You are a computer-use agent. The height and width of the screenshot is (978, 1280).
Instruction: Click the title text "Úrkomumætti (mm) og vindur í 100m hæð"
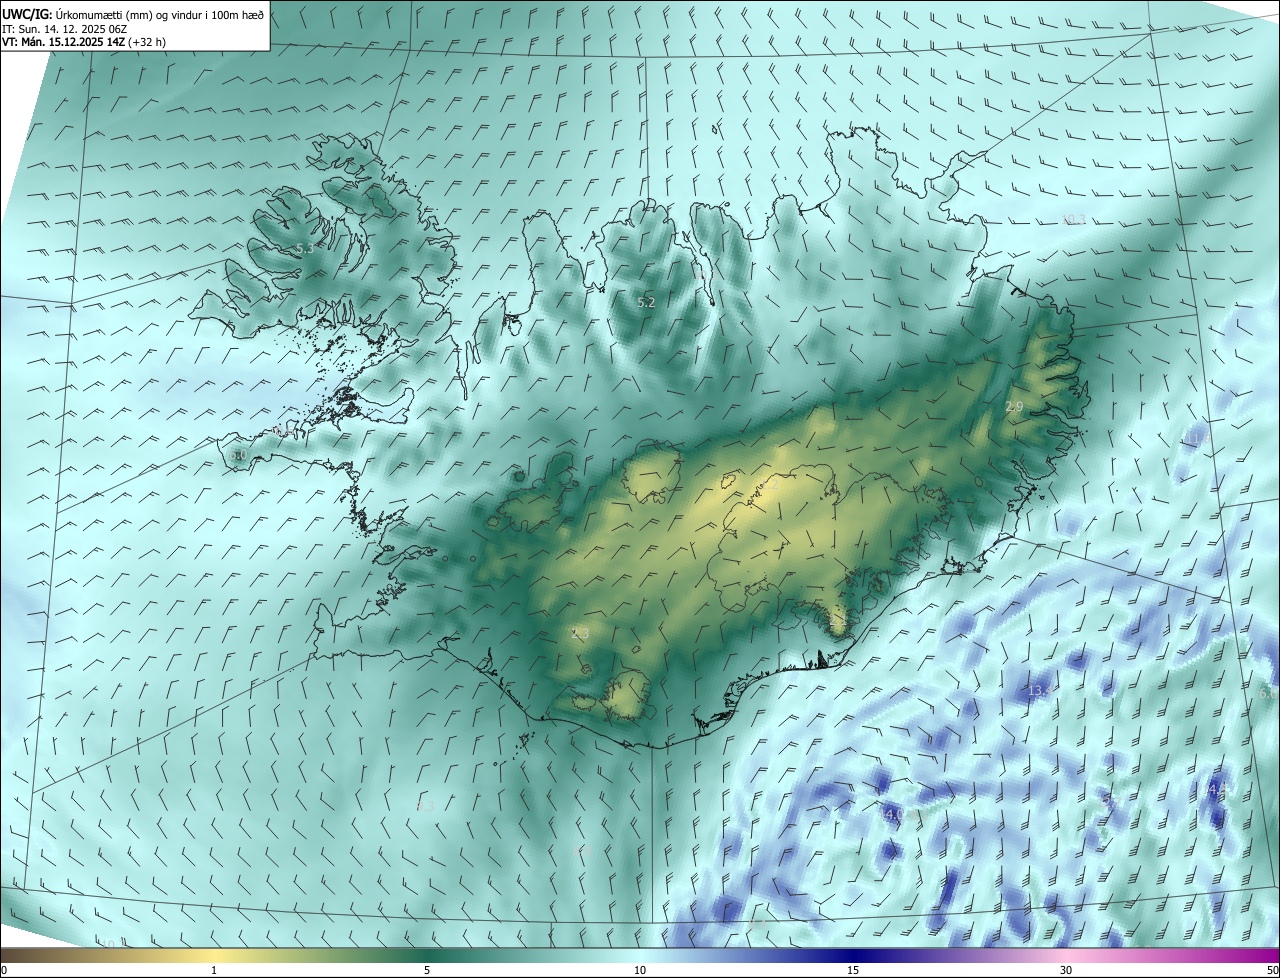(159, 14)
